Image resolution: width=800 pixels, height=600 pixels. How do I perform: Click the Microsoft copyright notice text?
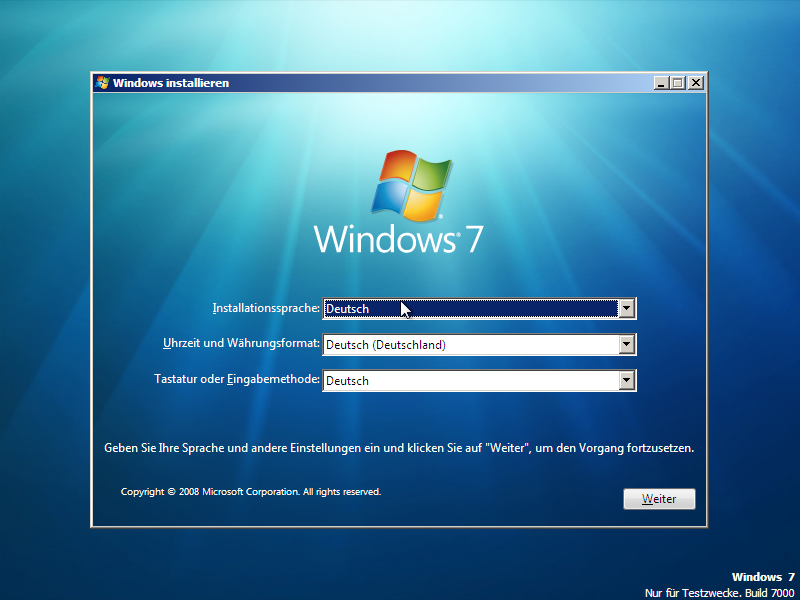pos(251,492)
